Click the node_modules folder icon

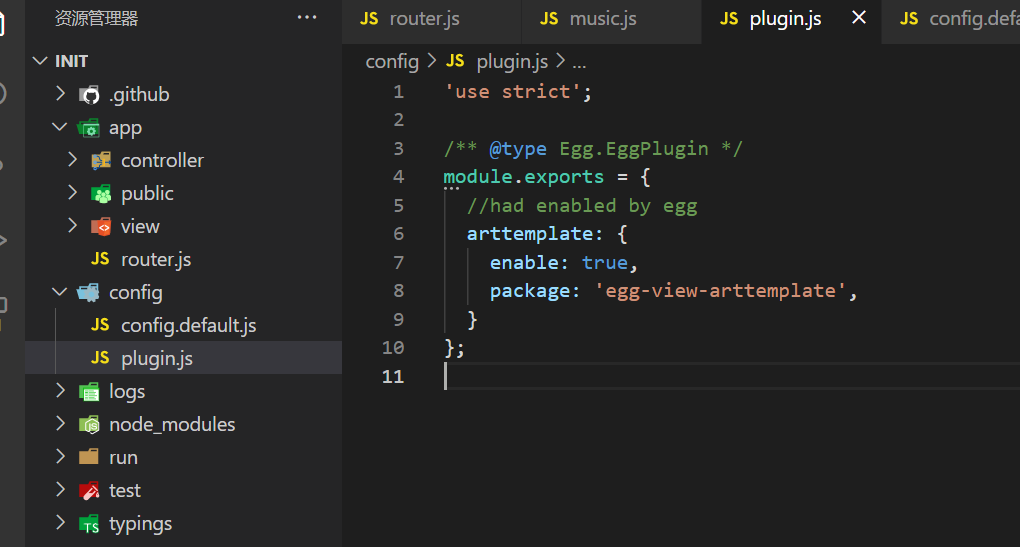[89, 425]
